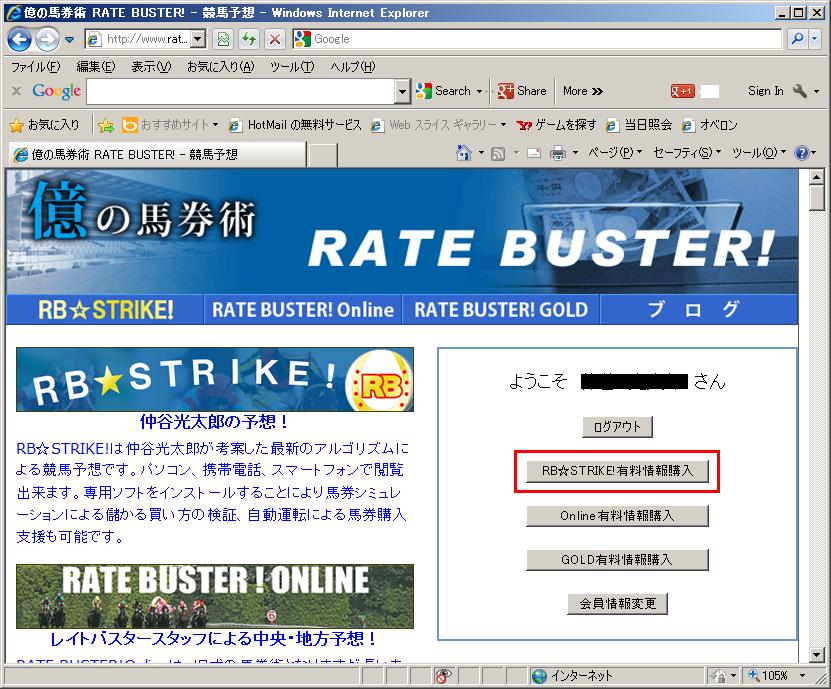
Task: Open the 表示(V) menu
Action: [151, 66]
